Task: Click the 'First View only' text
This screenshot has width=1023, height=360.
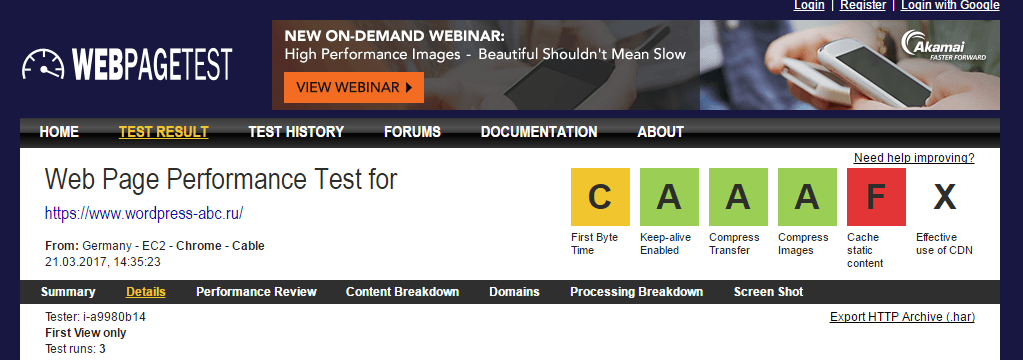Action: [85, 333]
